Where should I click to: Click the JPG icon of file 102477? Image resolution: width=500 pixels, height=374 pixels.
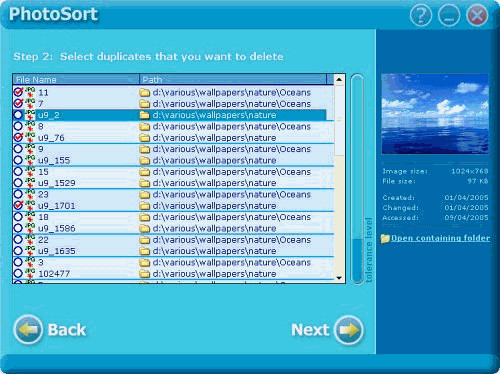30,273
